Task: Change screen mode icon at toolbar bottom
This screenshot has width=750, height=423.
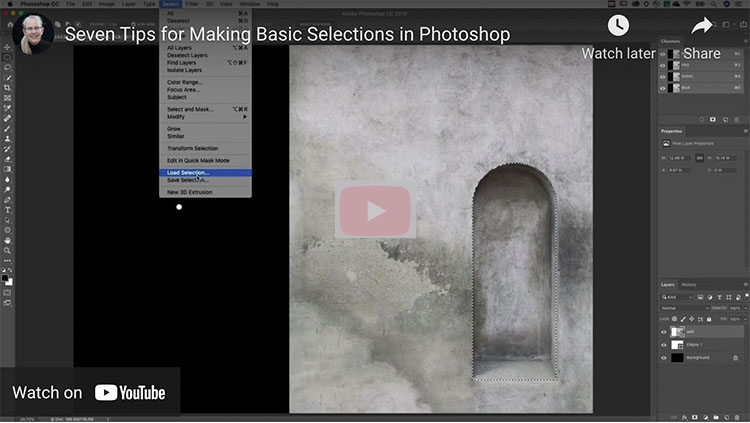Action: pyautogui.click(x=7, y=303)
